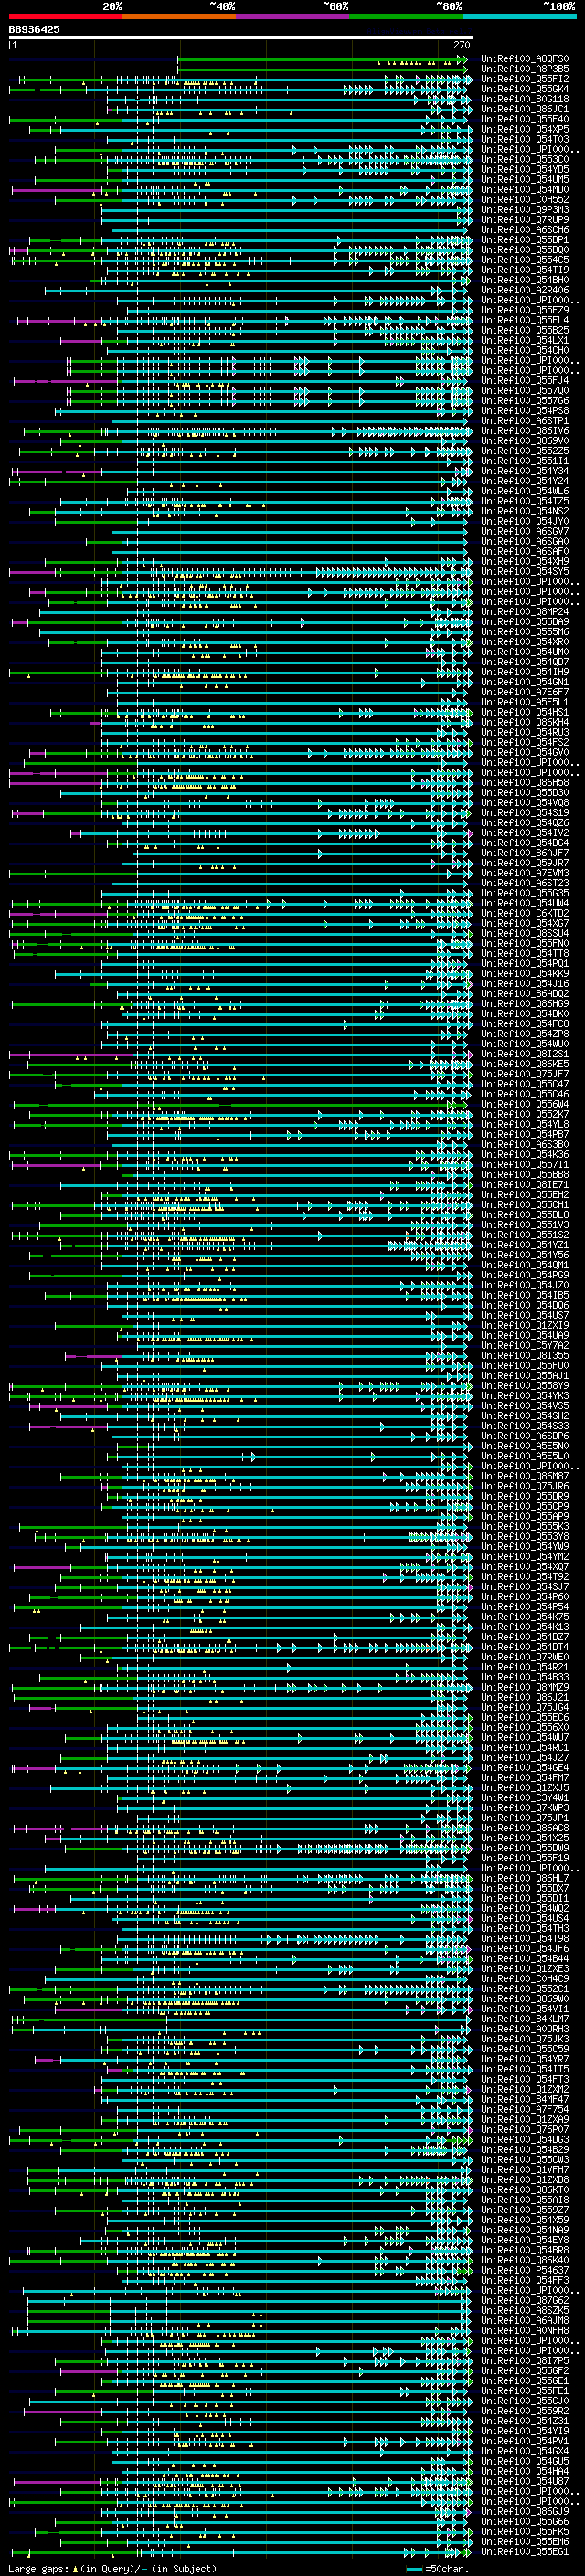This screenshot has width=585, height=2576.
Task: Open hit UniRef100_B0G118
Action: click(525, 99)
